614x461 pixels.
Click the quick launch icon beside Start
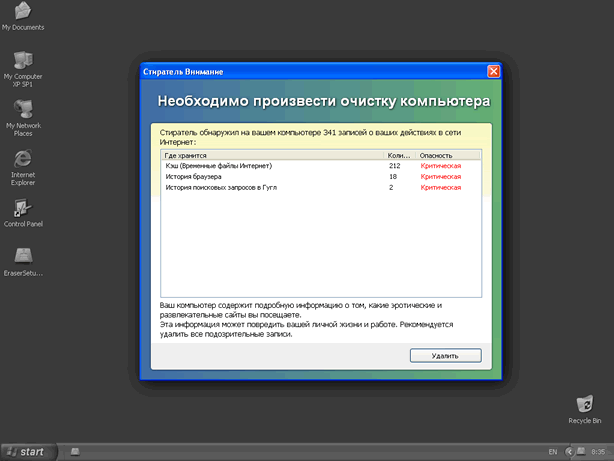(74, 452)
